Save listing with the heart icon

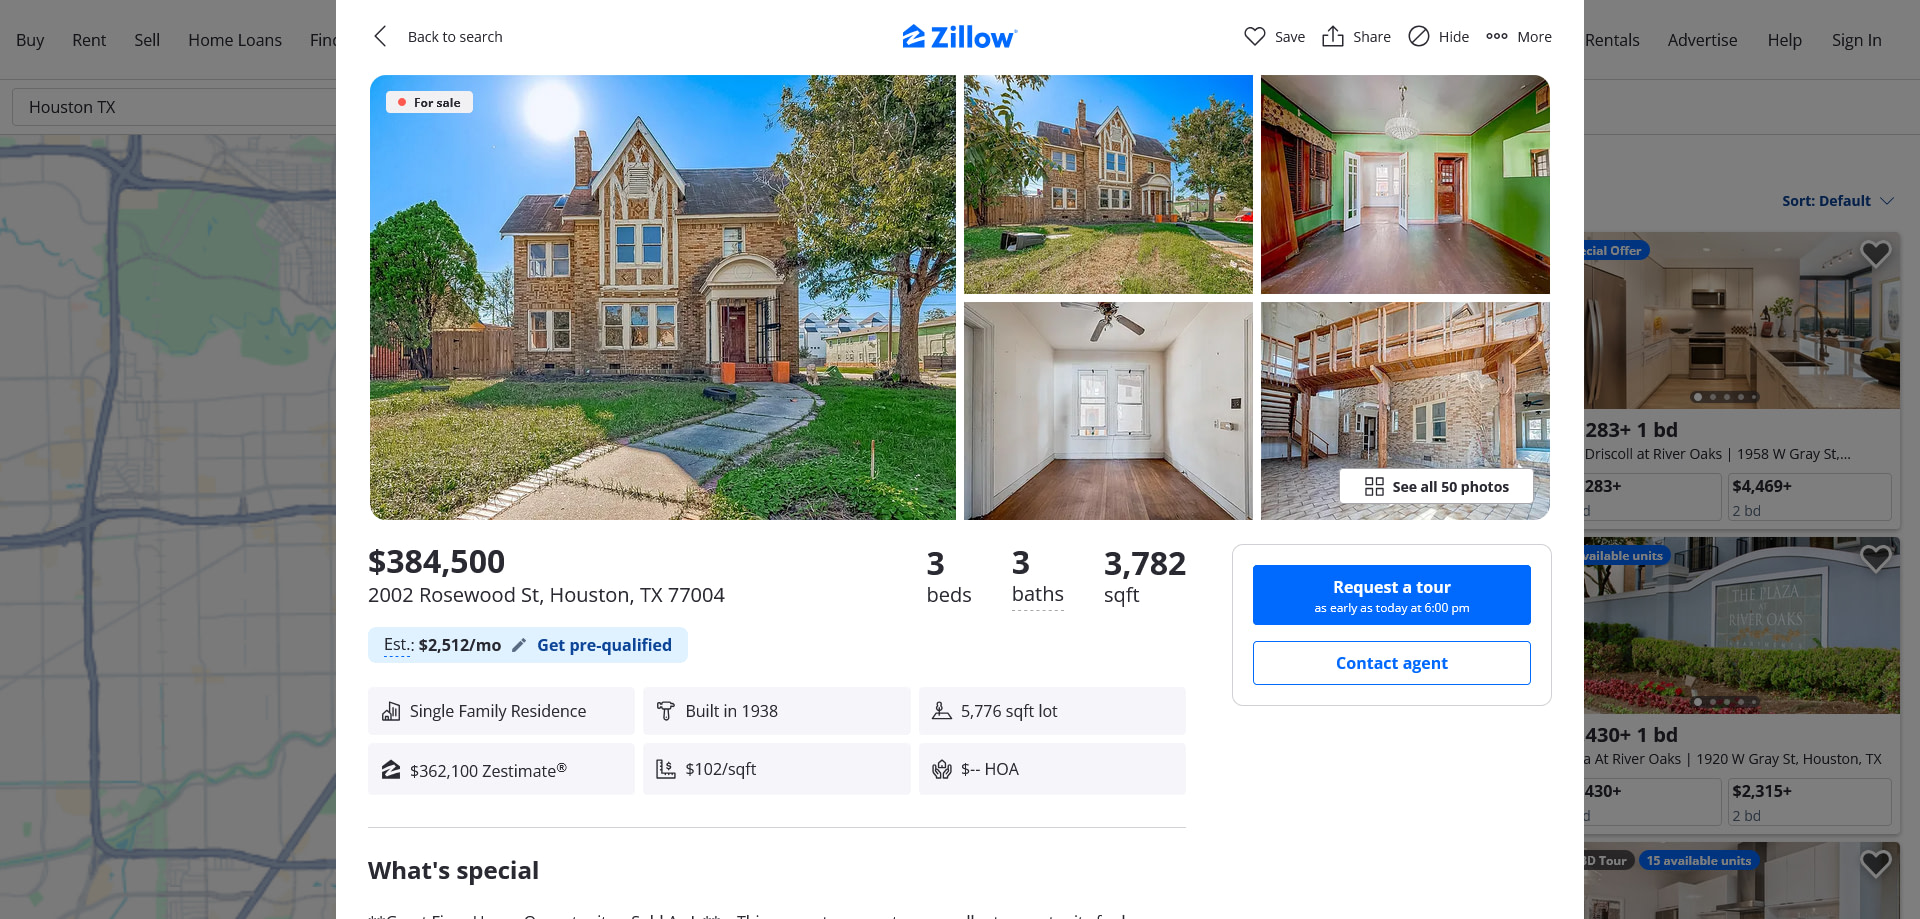tap(1254, 37)
